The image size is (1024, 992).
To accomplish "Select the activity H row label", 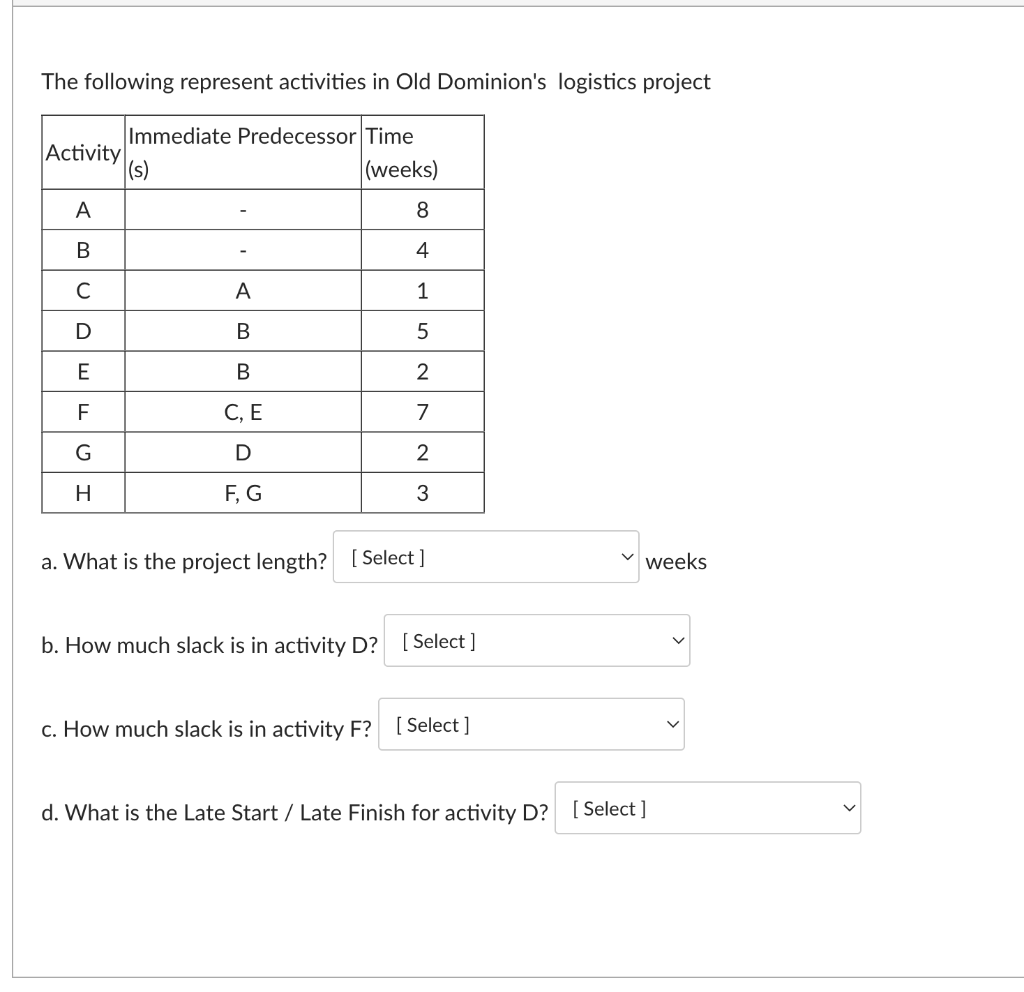I will tap(82, 491).
